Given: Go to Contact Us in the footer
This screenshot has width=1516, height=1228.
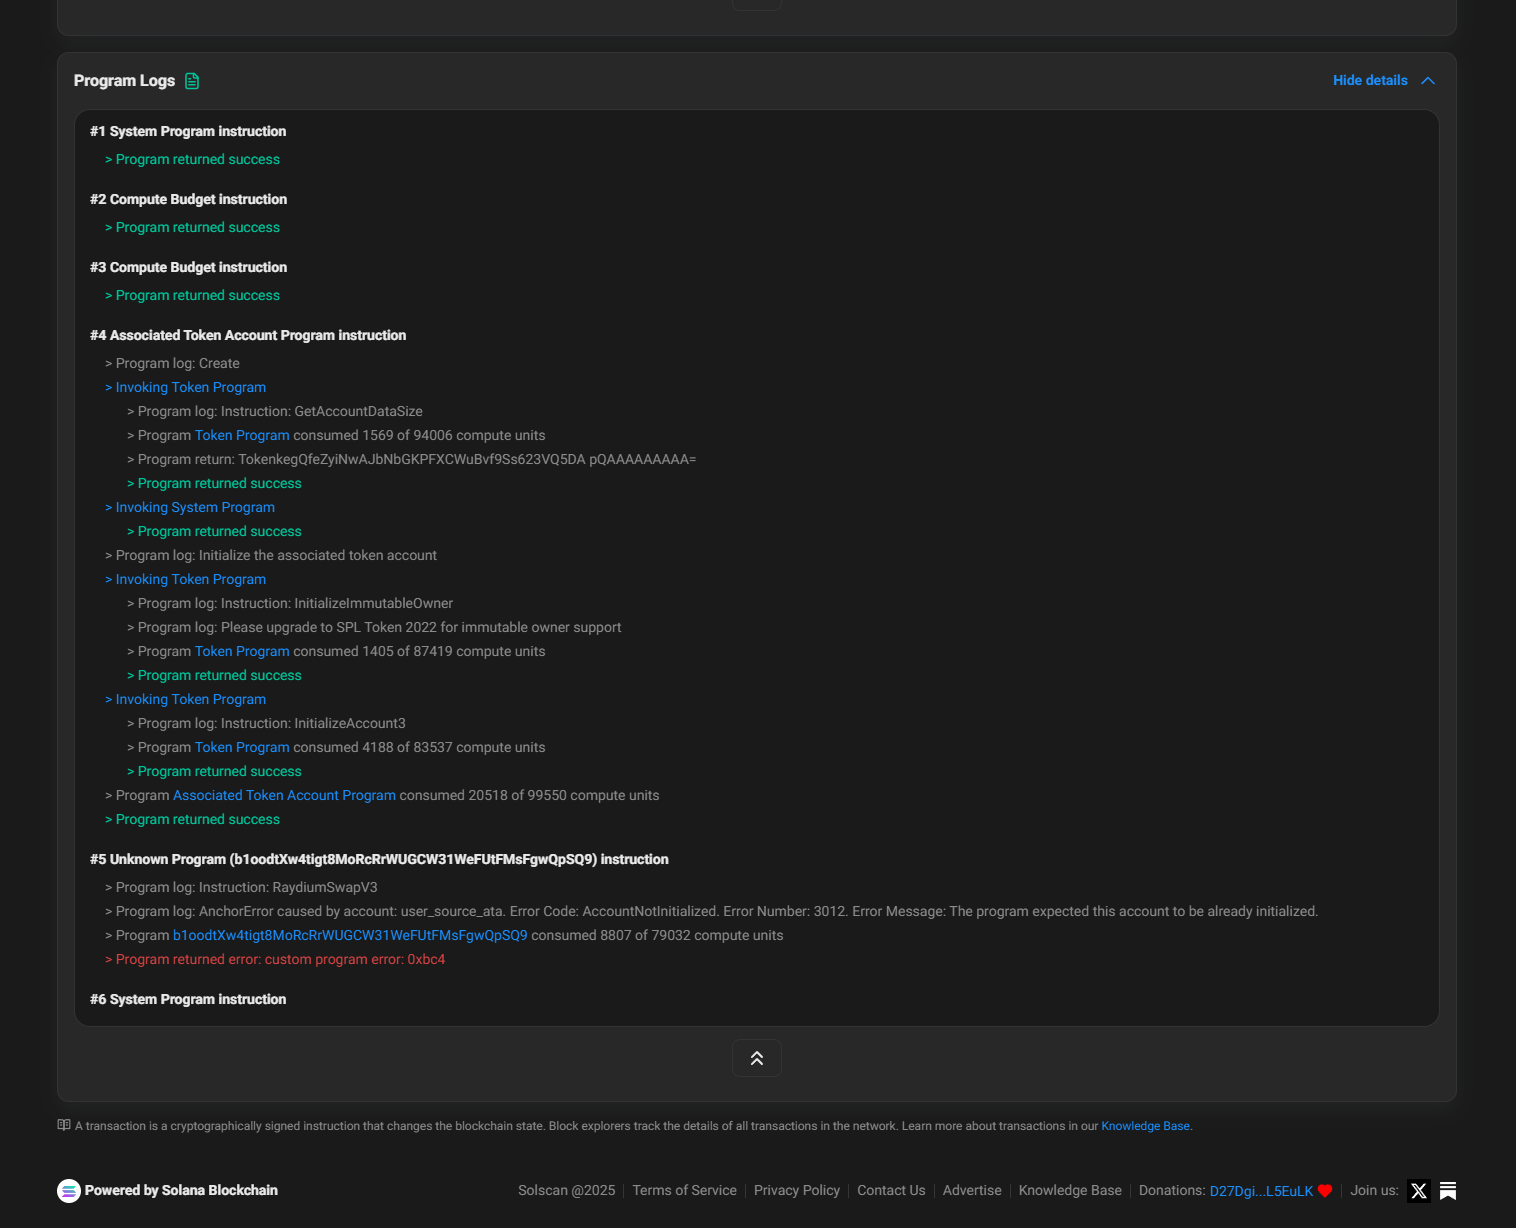Looking at the screenshot, I should [x=891, y=1191].
